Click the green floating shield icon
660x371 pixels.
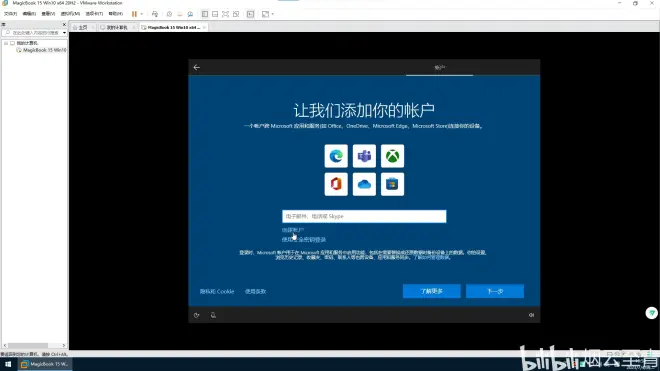click(652, 313)
